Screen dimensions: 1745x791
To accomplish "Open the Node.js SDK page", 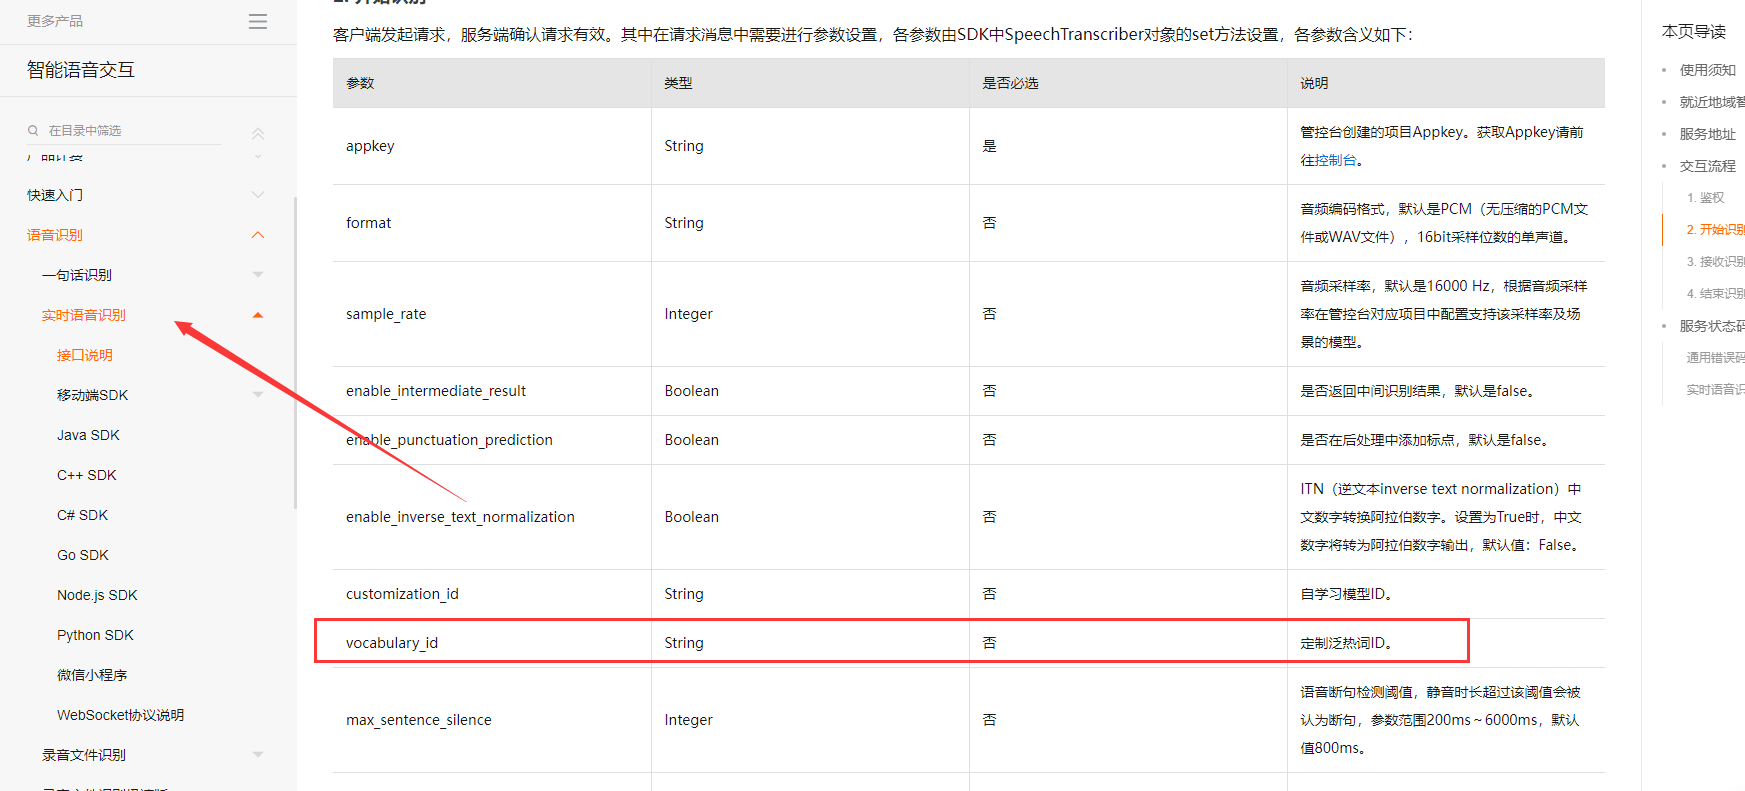I will [97, 595].
